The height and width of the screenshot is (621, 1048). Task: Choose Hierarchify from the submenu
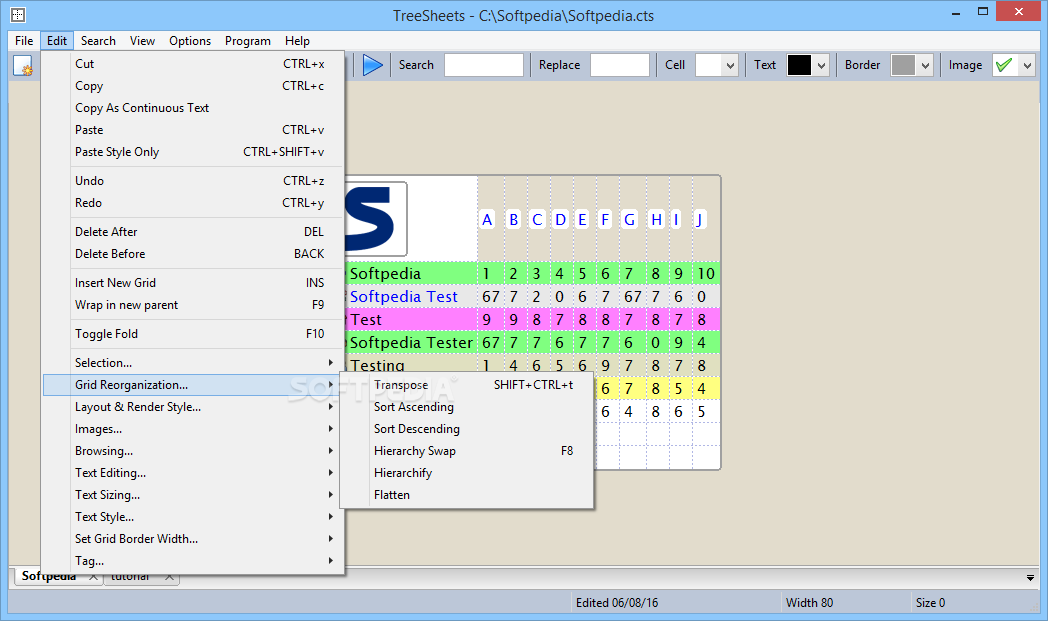click(x=467, y=473)
